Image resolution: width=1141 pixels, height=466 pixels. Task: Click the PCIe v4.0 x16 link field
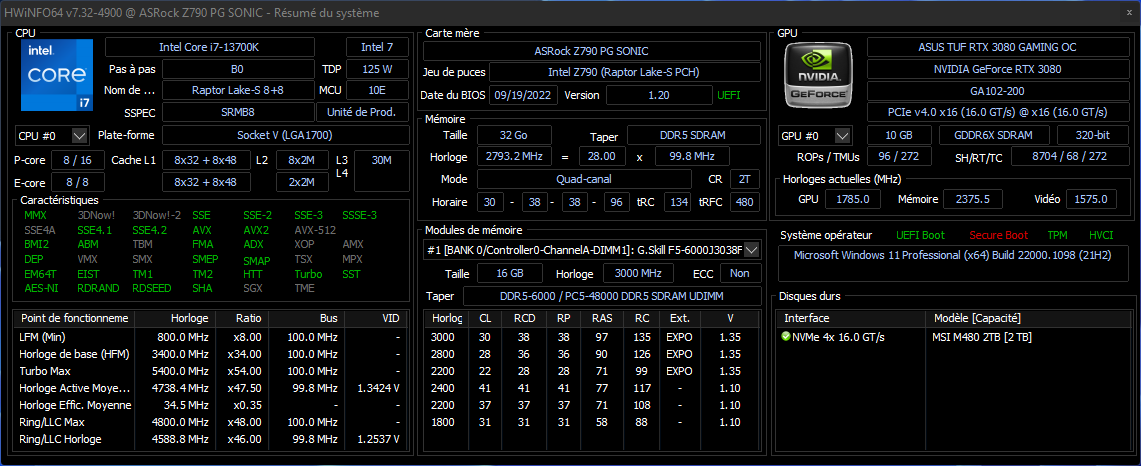[x=997, y=112]
